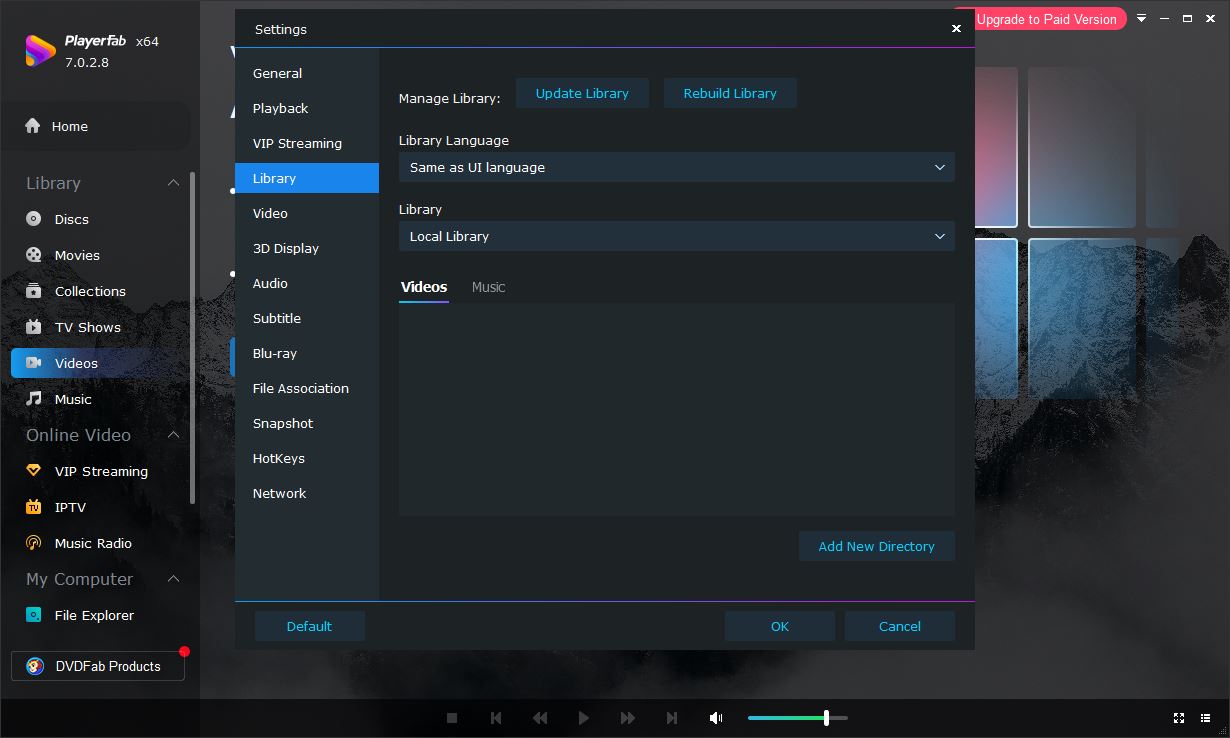Open the IPTV icon
This screenshot has width=1230, height=738.
pos(34,507)
